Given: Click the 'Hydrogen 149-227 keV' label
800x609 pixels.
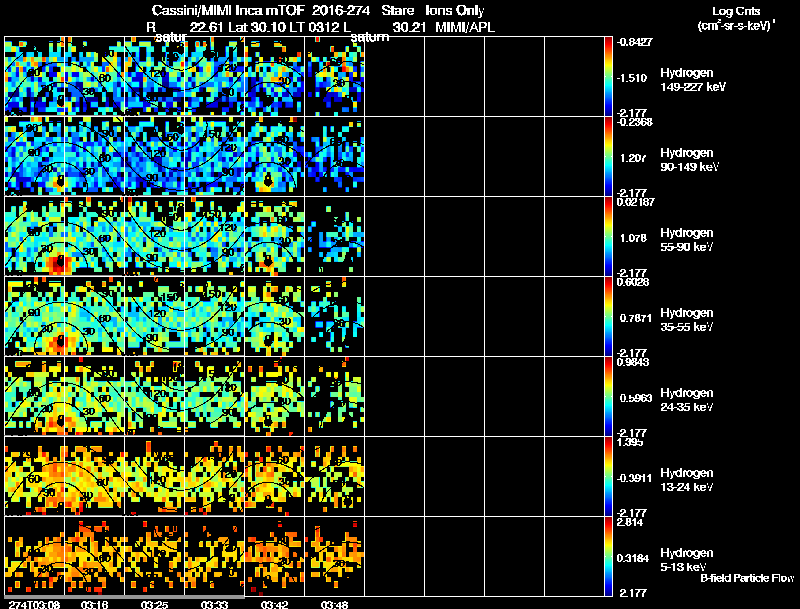Looking at the screenshot, I should [x=693, y=80].
